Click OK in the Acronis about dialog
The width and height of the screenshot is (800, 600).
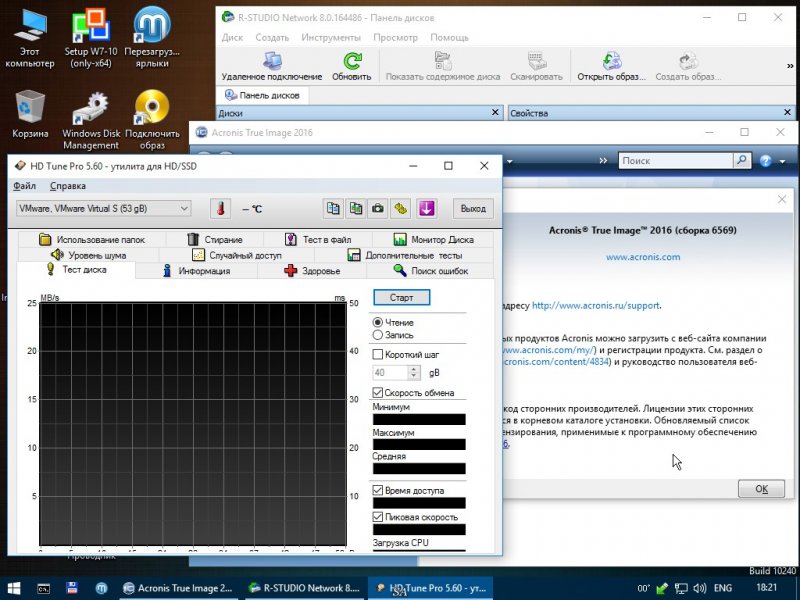[761, 489]
